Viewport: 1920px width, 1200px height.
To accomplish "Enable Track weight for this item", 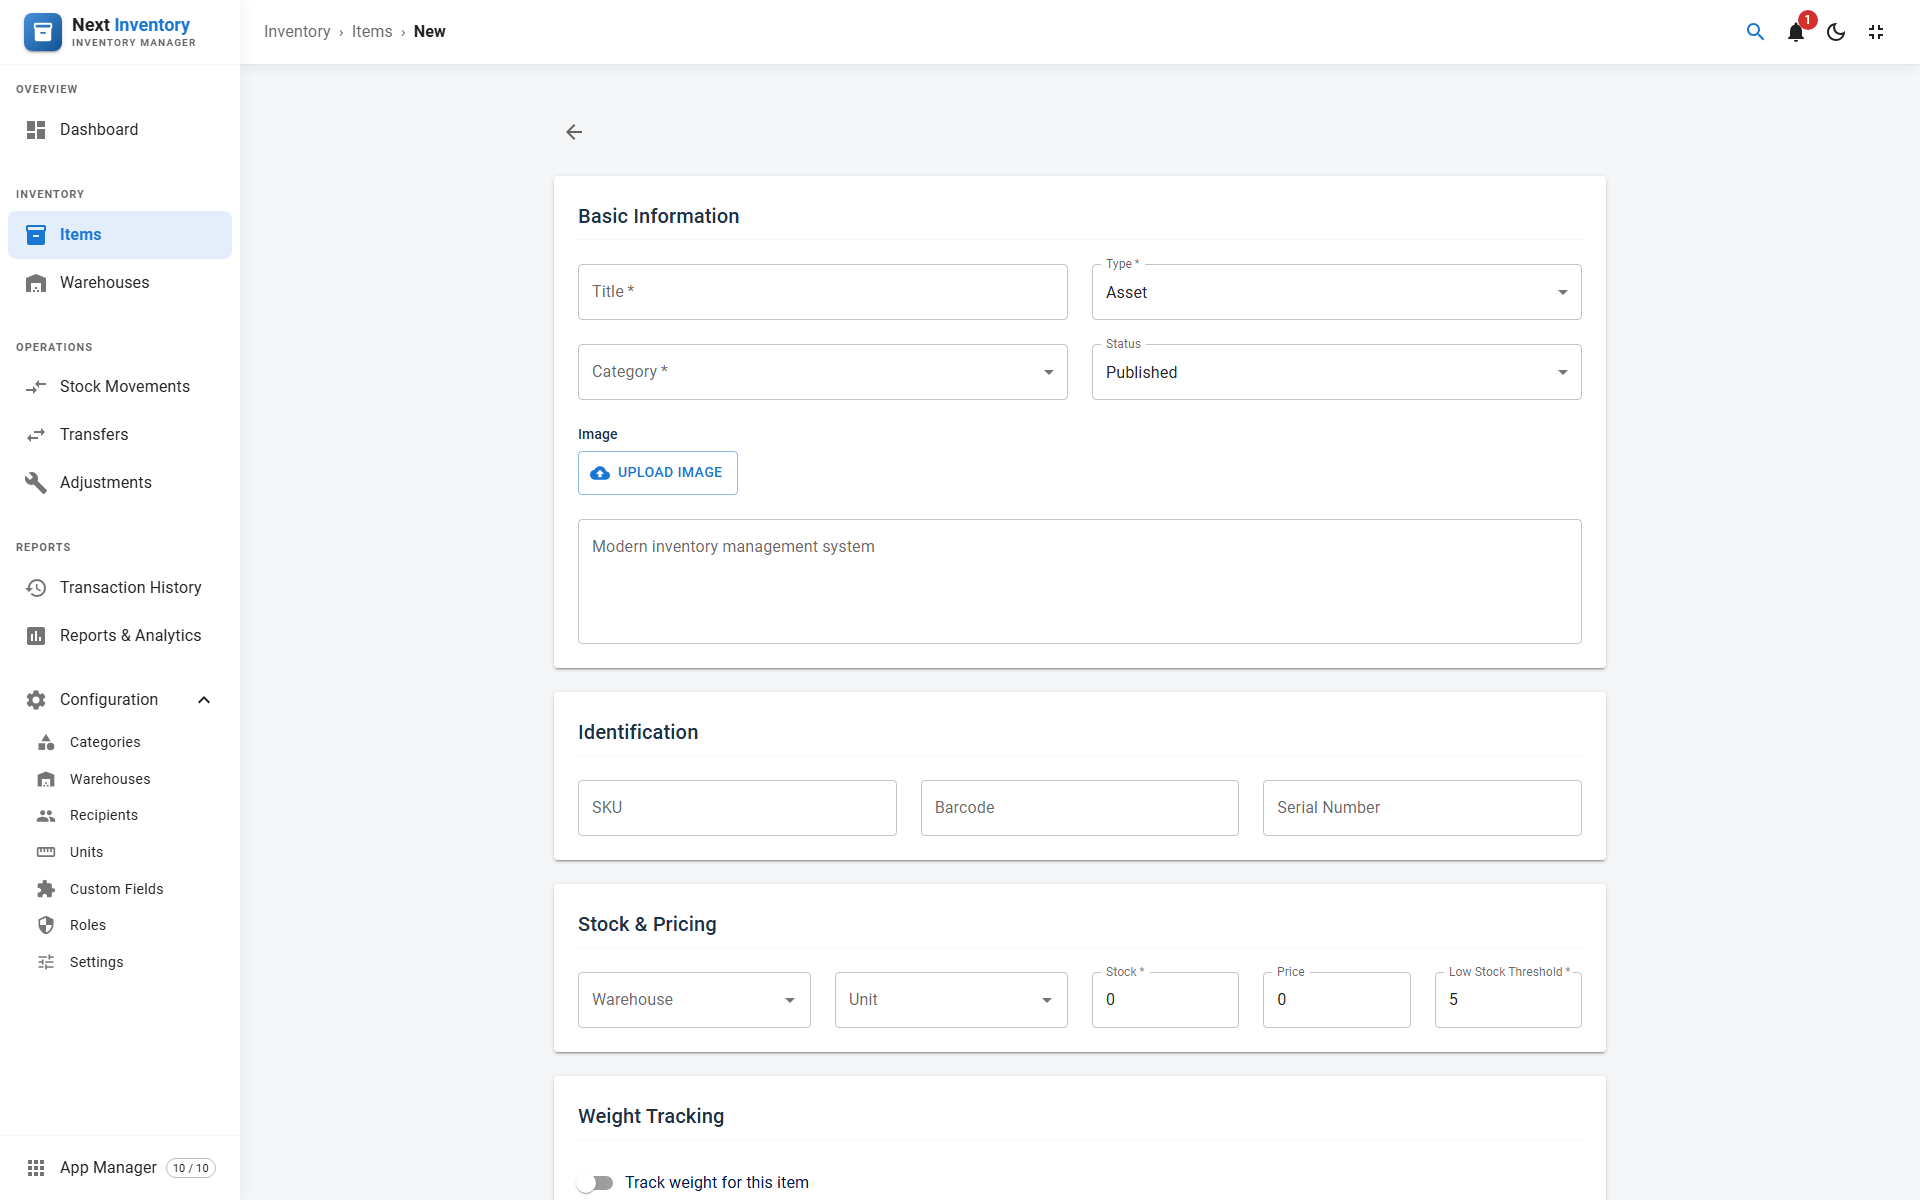I will coord(595,1183).
